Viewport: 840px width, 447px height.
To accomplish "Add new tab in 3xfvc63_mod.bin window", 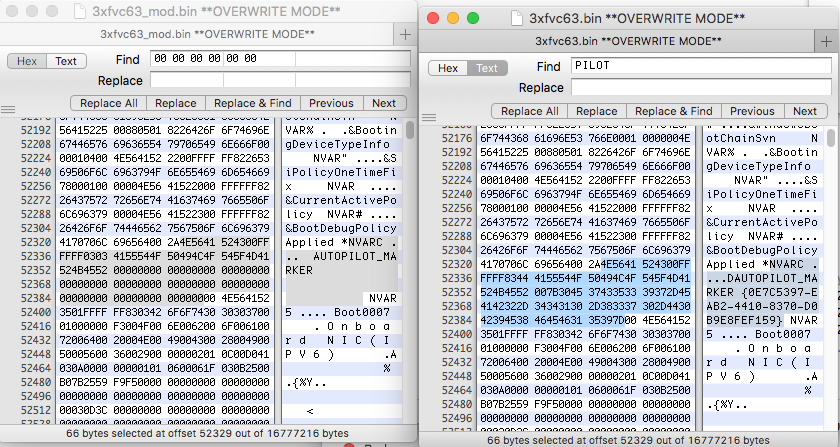I will [406, 34].
